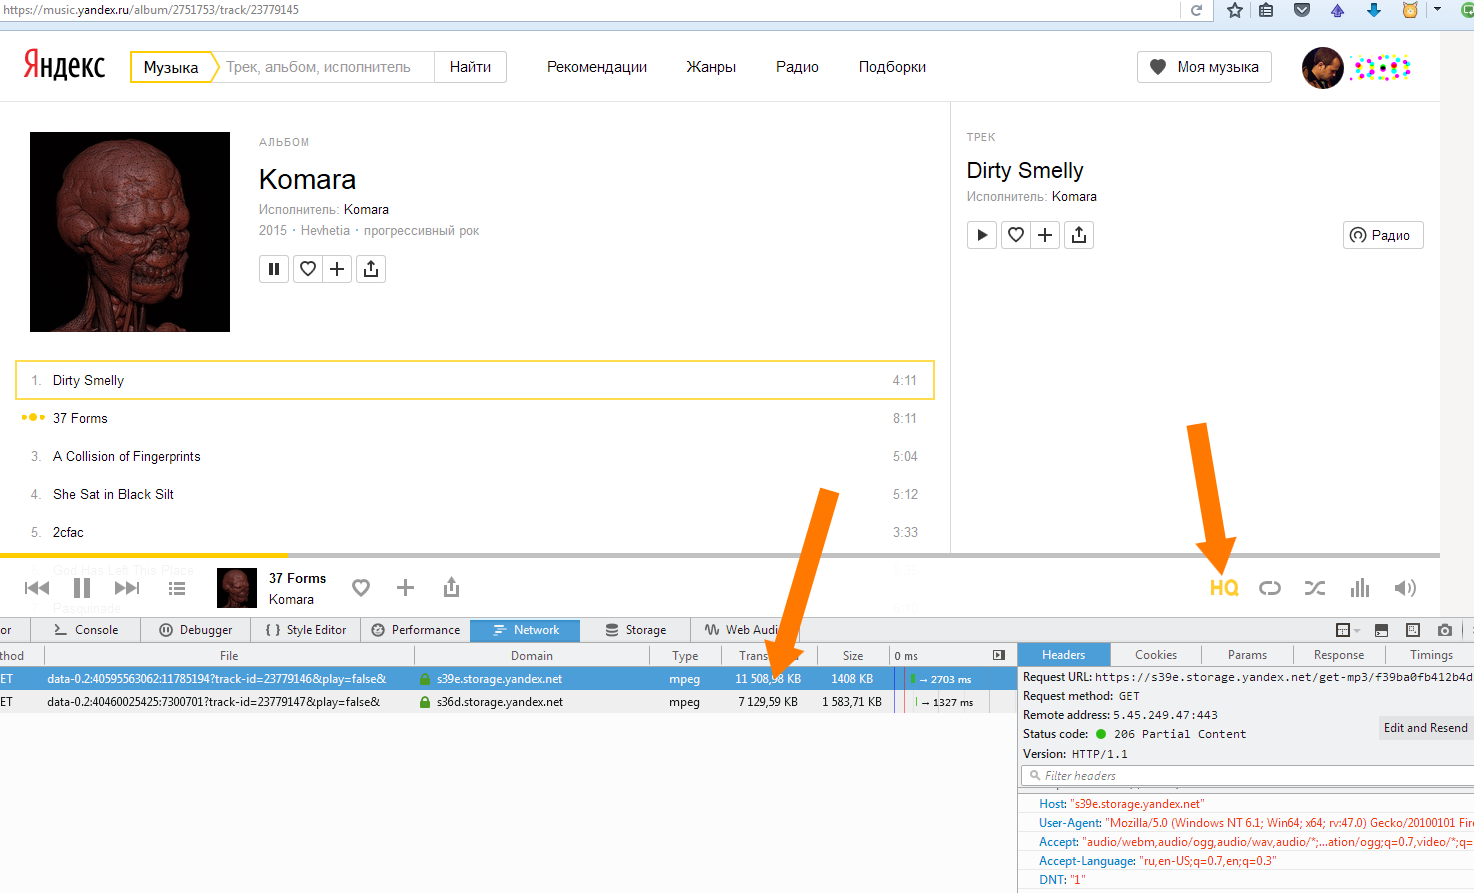Image resolution: width=1474 pixels, height=893 pixels.
Task: Toggle the devtools split console icon
Action: (x=1381, y=630)
